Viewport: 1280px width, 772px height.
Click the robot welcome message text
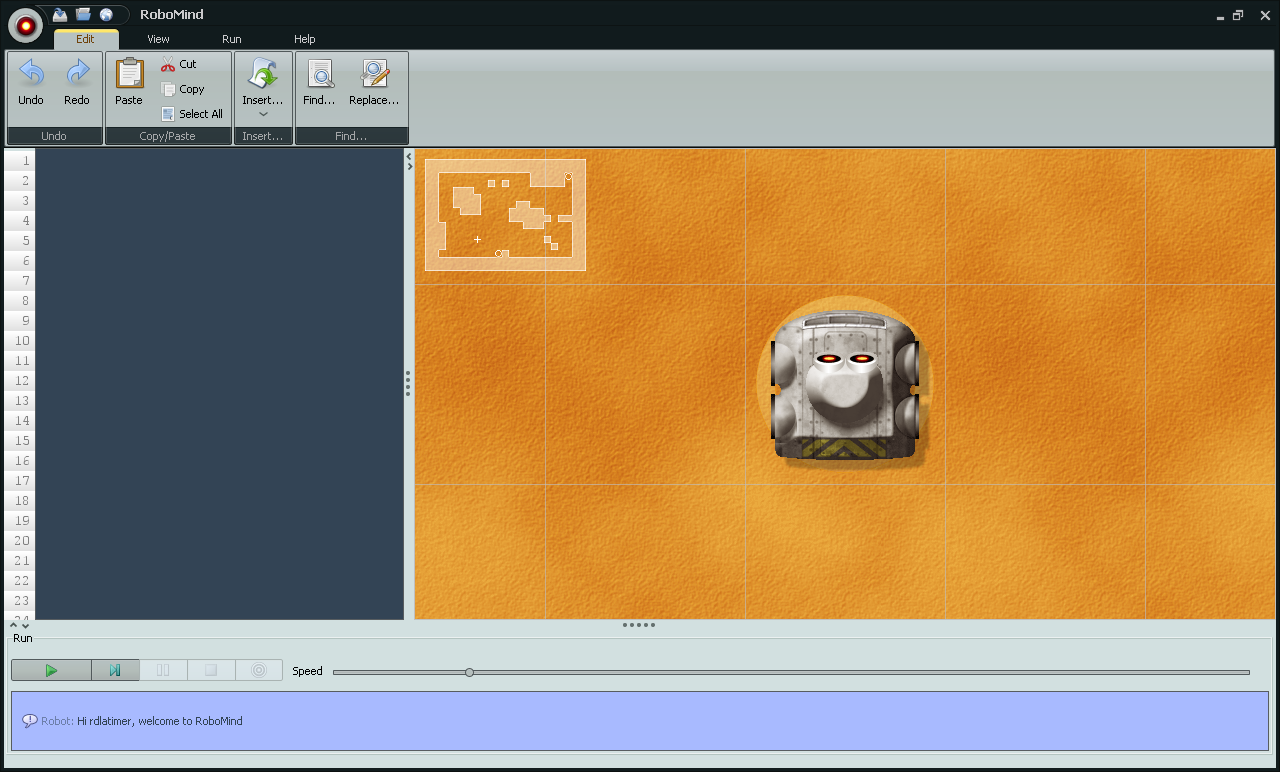point(160,721)
